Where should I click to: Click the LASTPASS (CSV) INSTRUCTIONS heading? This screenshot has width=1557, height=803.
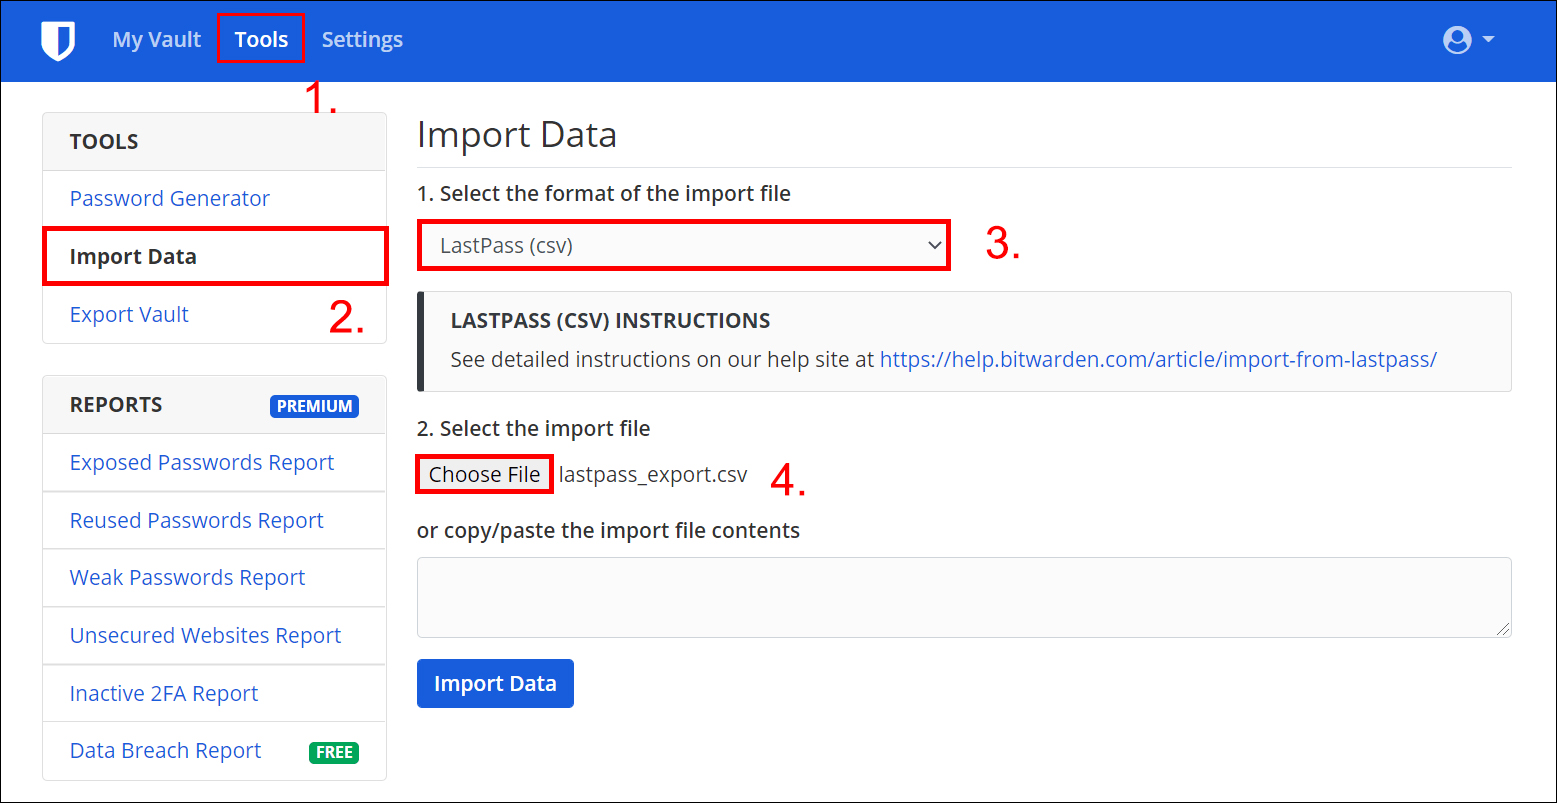pyautogui.click(x=610, y=321)
